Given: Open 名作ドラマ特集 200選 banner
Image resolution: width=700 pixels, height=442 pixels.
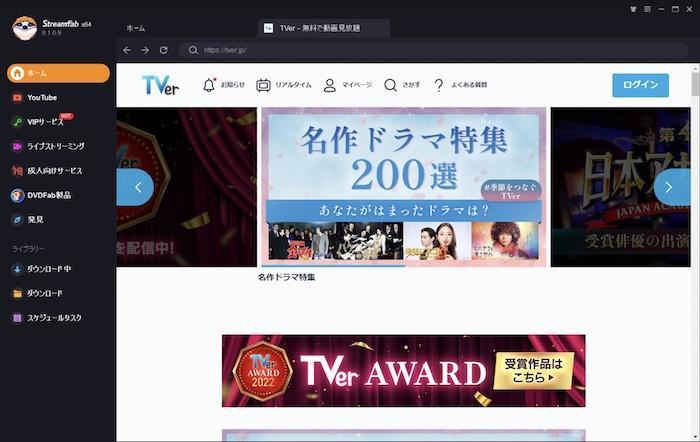Looking at the screenshot, I should (x=404, y=187).
